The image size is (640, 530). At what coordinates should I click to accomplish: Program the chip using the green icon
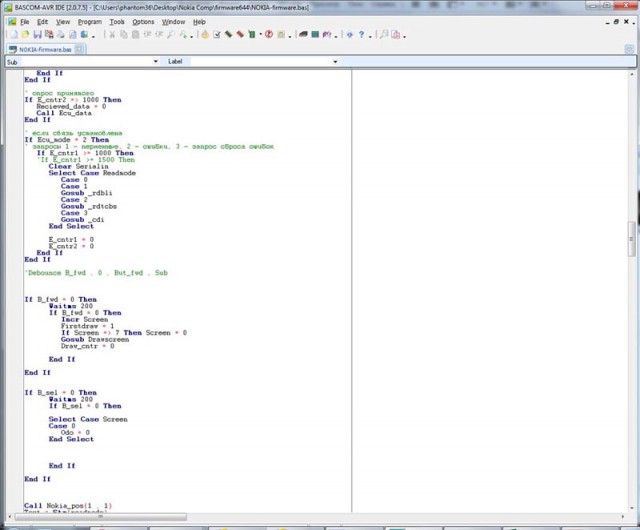pyautogui.click(x=252, y=35)
